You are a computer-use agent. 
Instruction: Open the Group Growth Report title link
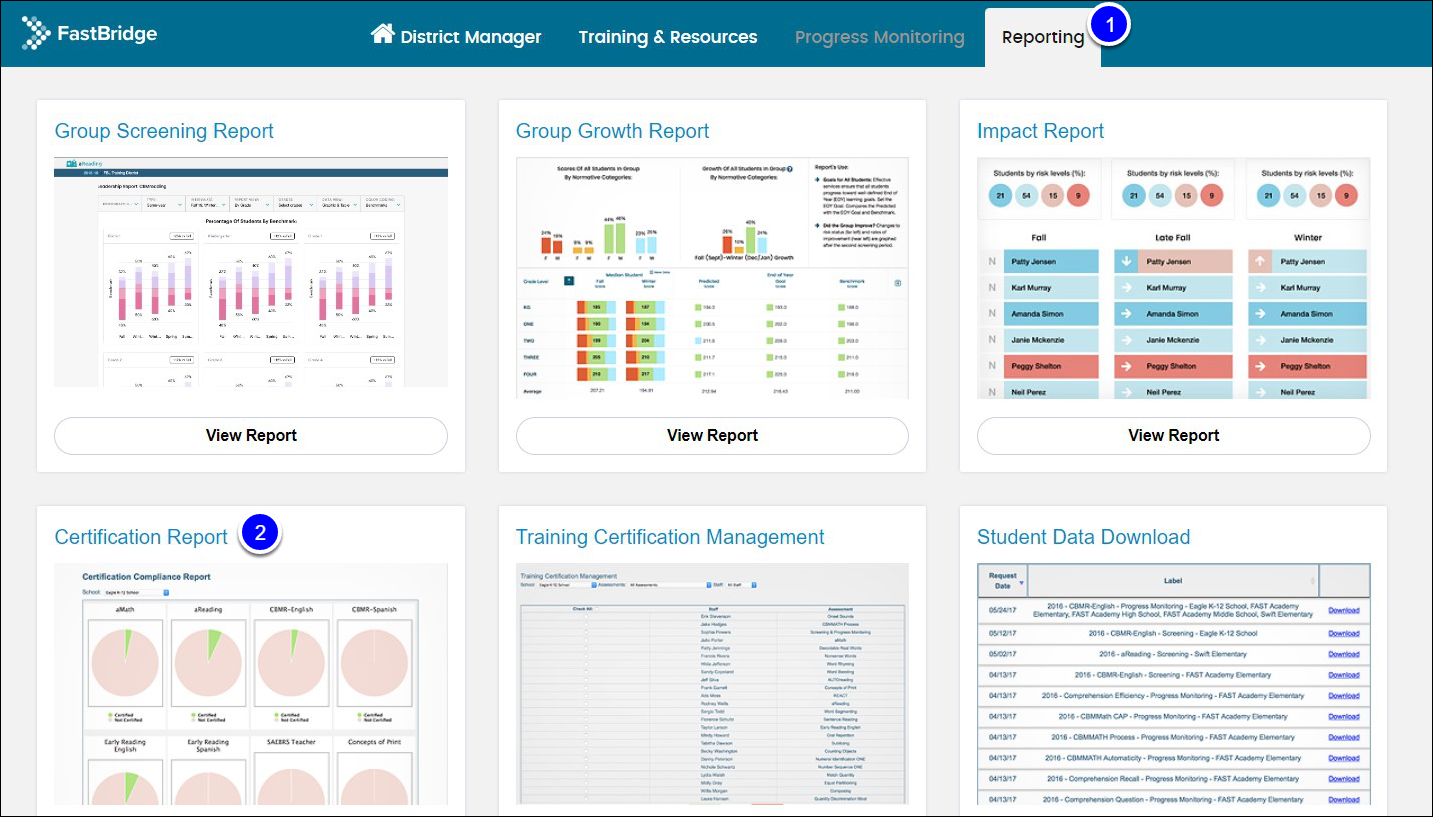[x=612, y=131]
